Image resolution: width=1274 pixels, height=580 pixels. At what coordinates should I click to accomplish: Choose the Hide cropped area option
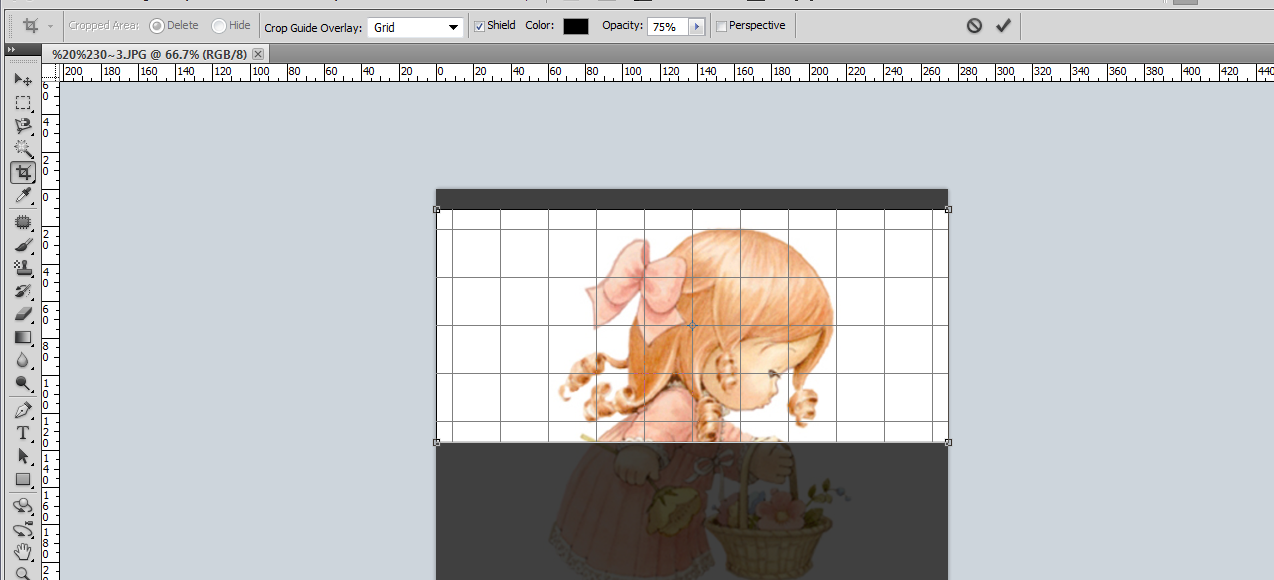click(x=231, y=26)
